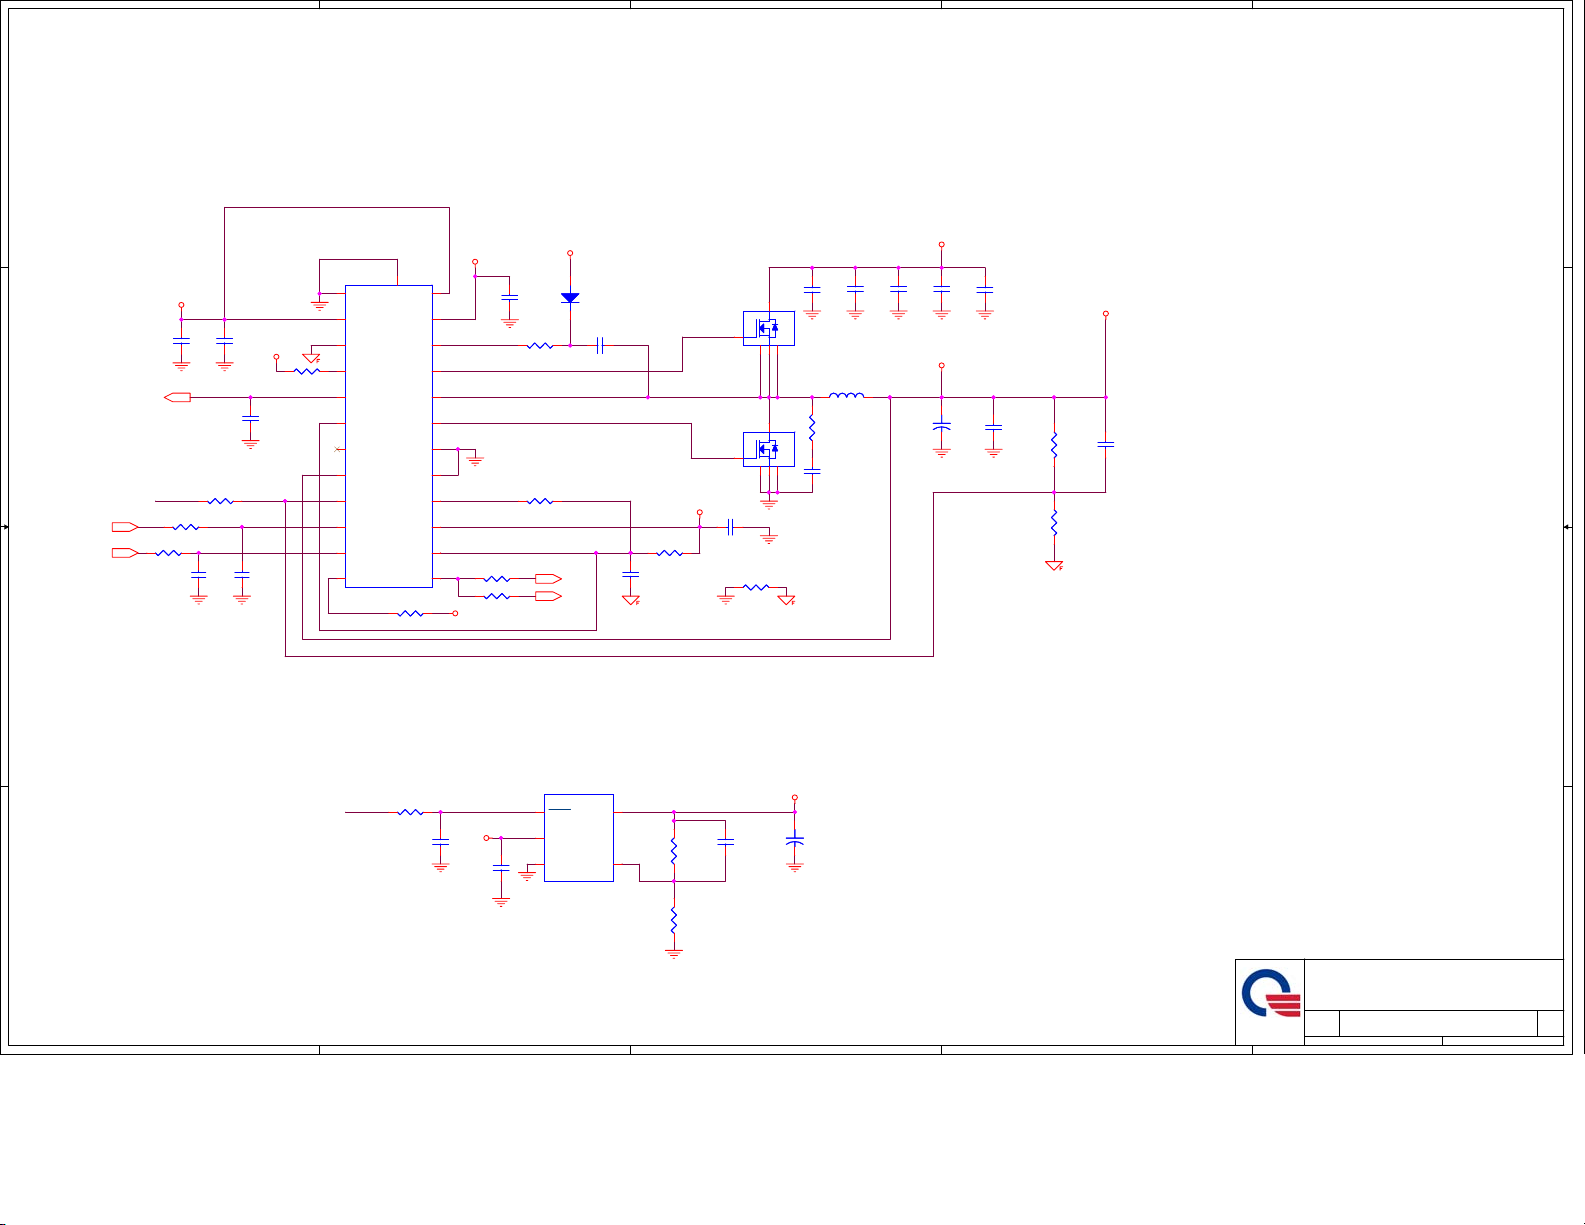Select the non-polarized capacitor beside output polarized capacitor
Screen dimensions: 1585x1225
click(993, 426)
